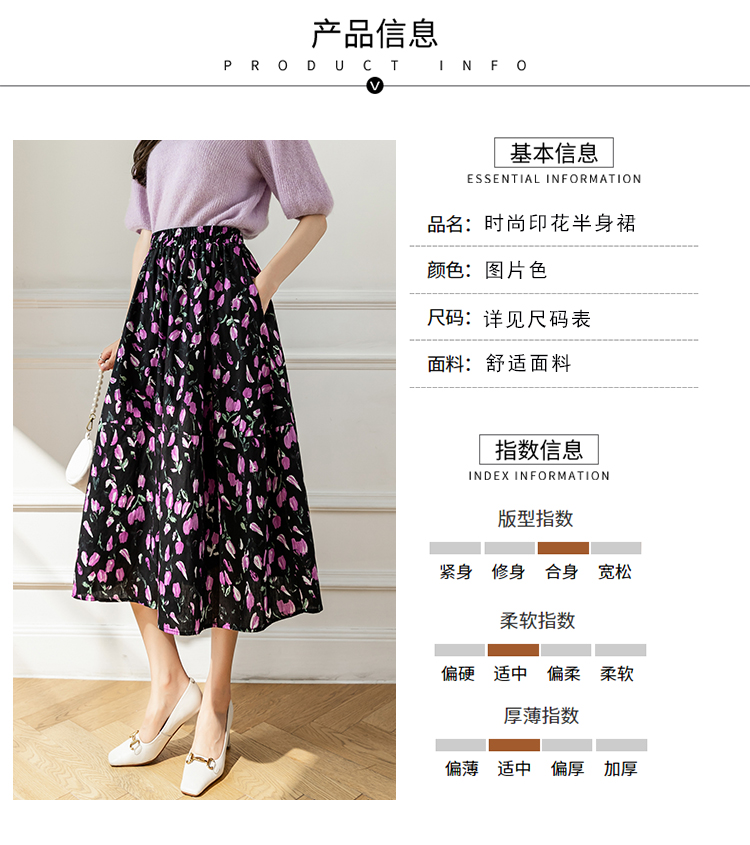The image size is (750, 845).
Task: Select the brown 适中 thickness swatch
Action: (x=514, y=745)
